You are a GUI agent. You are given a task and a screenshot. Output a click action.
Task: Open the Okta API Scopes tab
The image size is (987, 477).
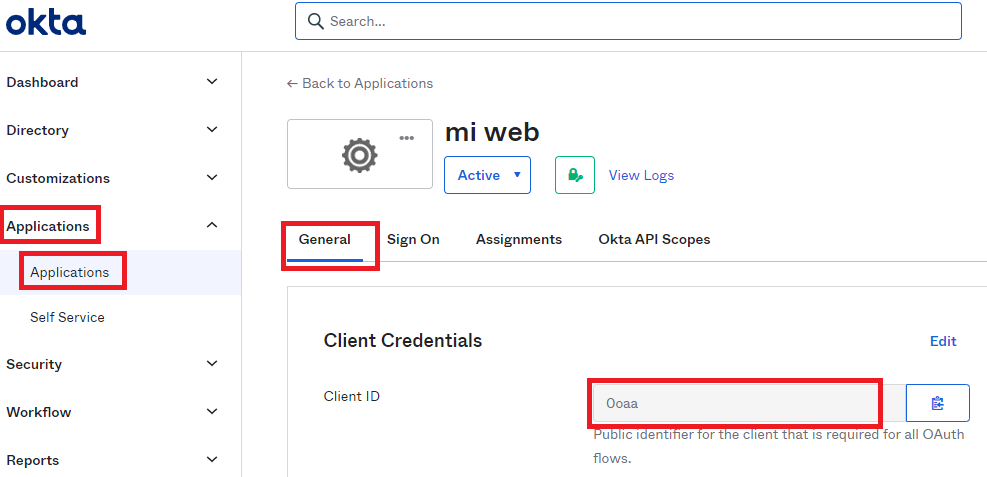pos(655,240)
